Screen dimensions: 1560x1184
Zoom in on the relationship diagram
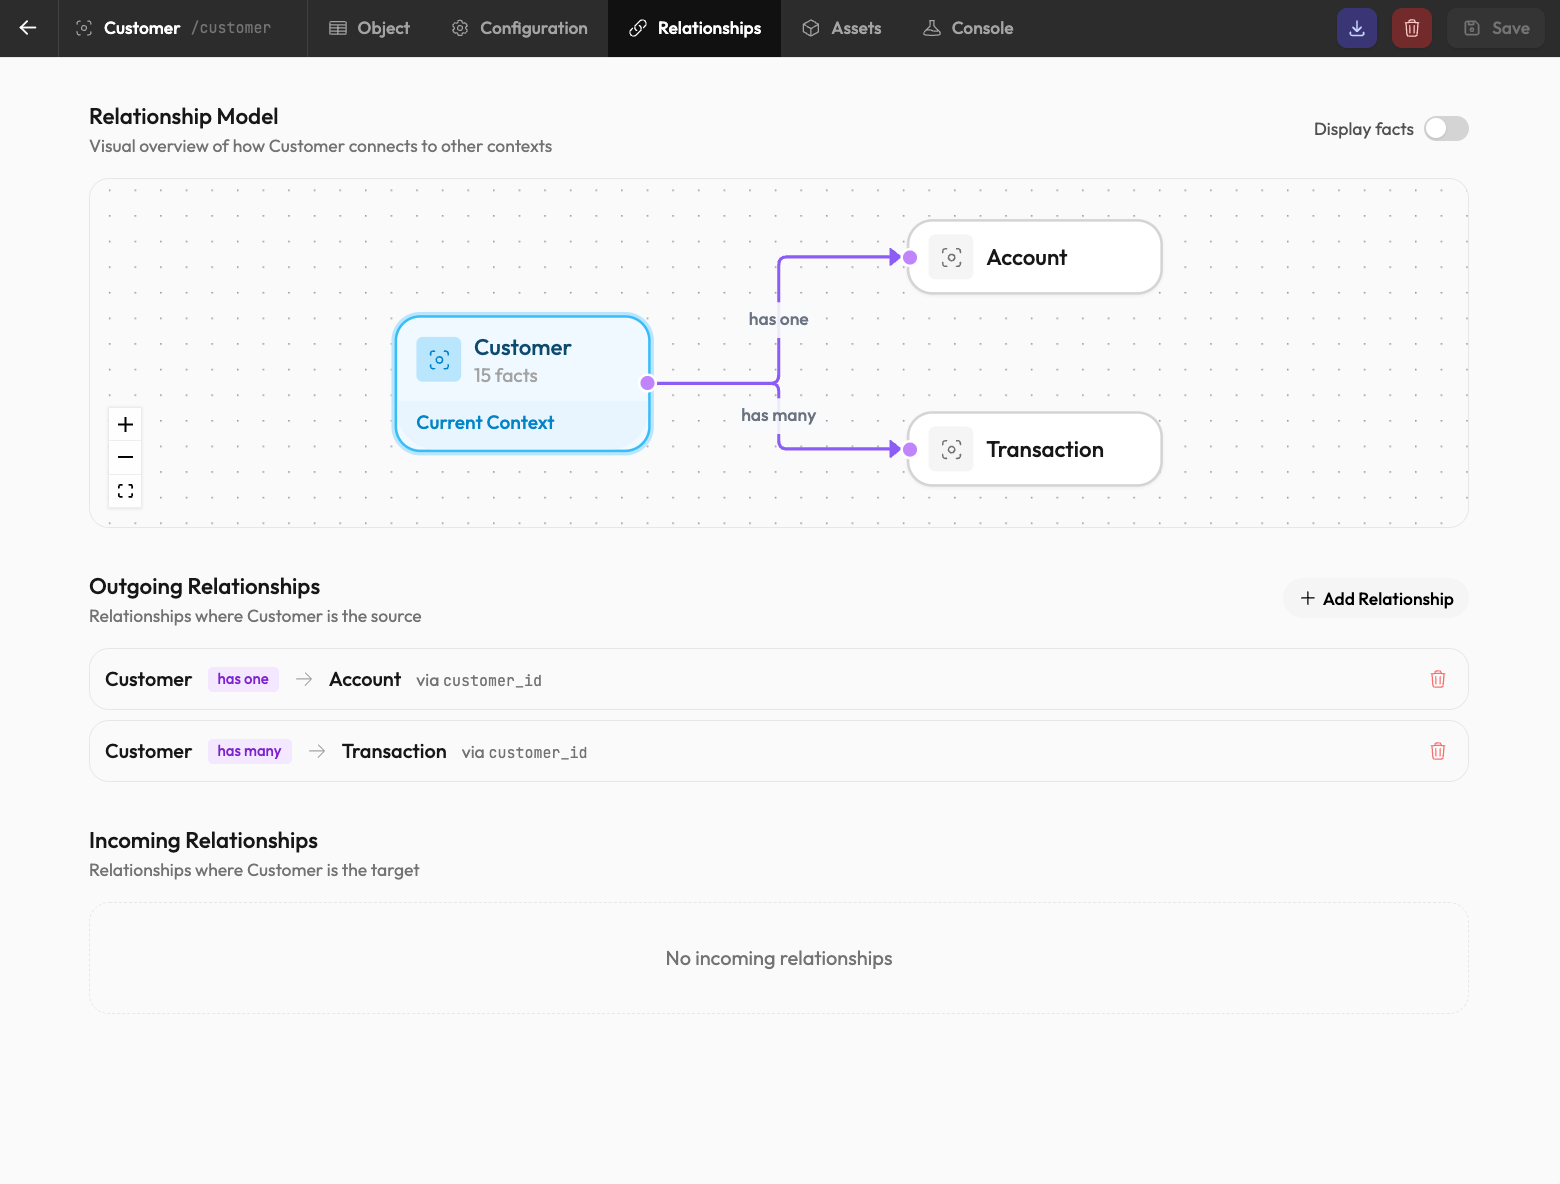125,424
